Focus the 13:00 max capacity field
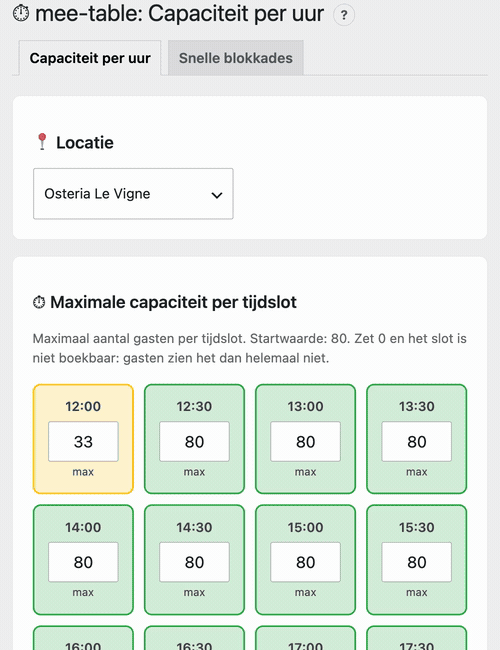The height and width of the screenshot is (650, 500). tap(306, 441)
